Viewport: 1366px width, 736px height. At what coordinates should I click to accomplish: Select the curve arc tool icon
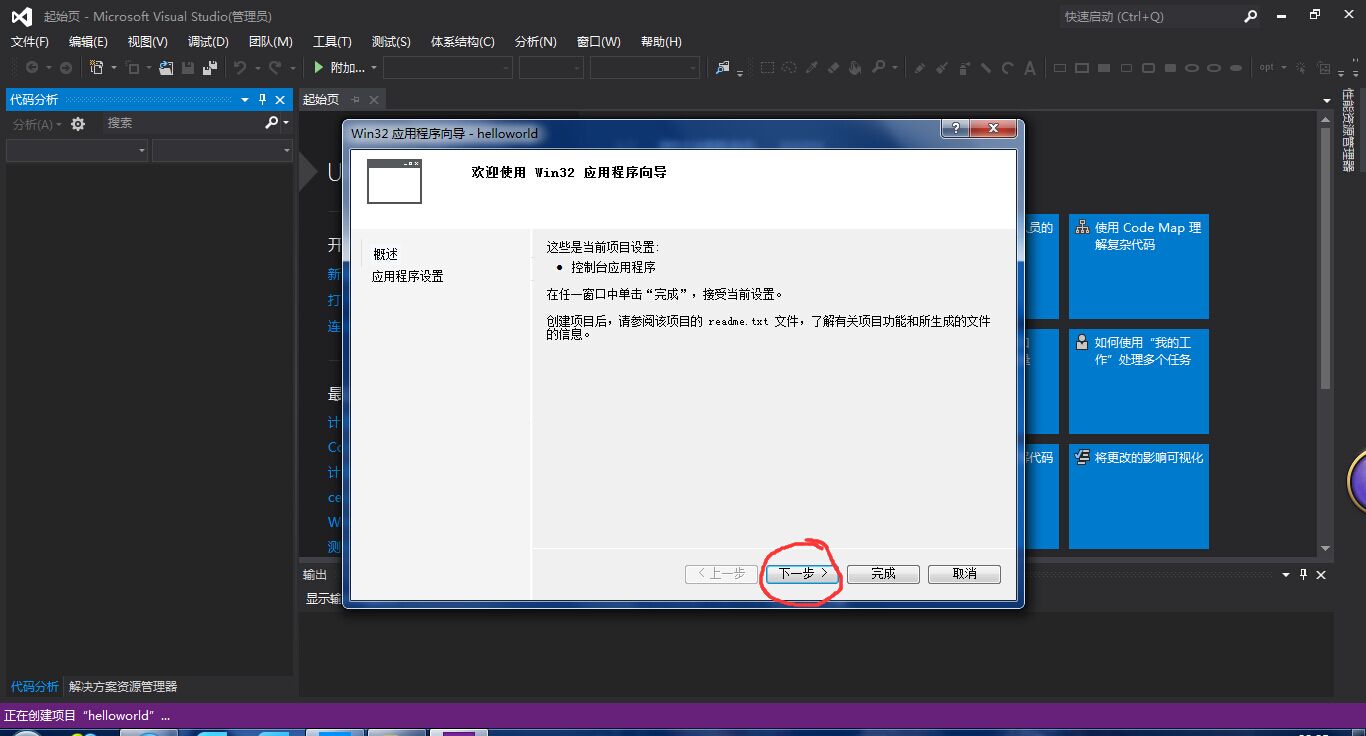1008,68
